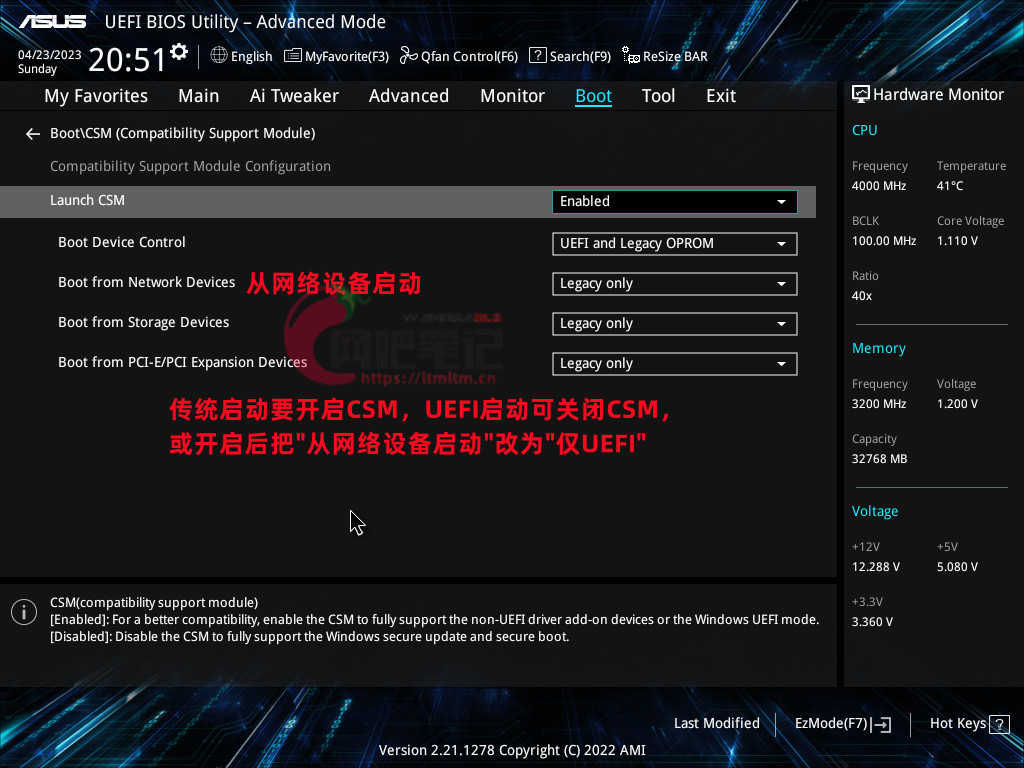Click the CPU frequency value 4000 MHz
Image resolution: width=1024 pixels, height=768 pixels.
879,186
